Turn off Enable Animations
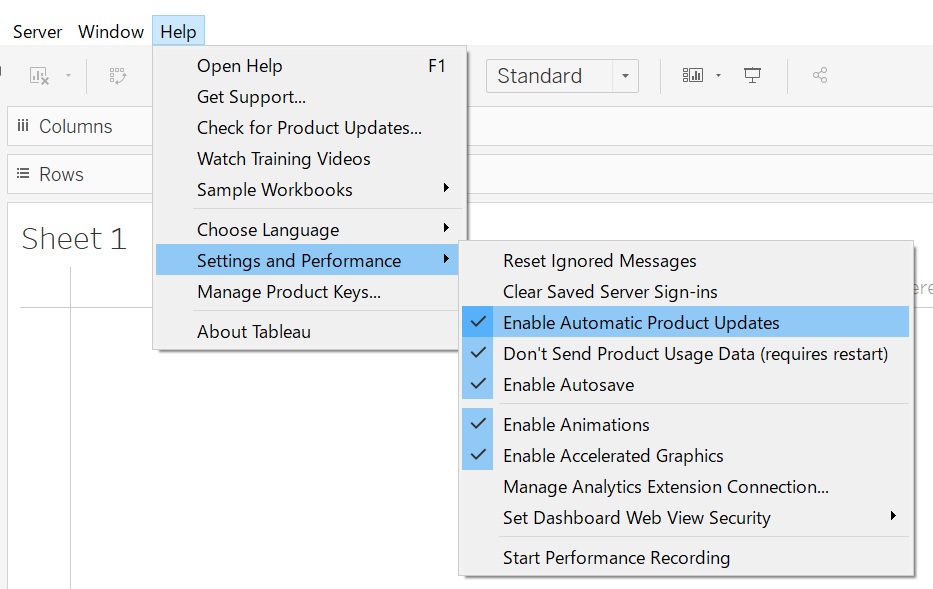The height and width of the screenshot is (589, 933). tap(576, 425)
